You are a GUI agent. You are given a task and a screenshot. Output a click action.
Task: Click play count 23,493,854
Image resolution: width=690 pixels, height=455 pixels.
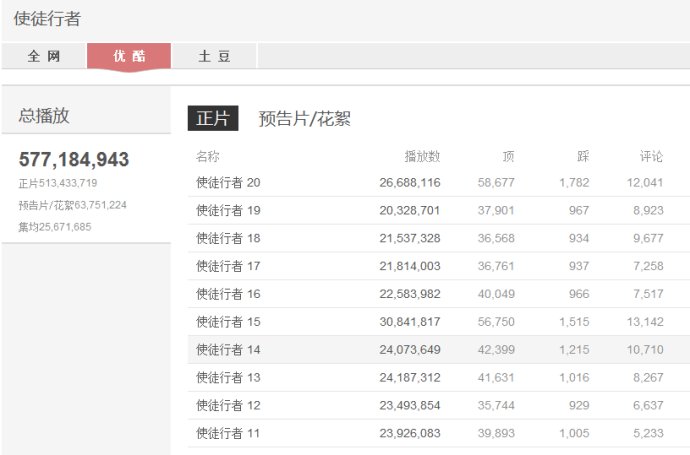(x=410, y=405)
